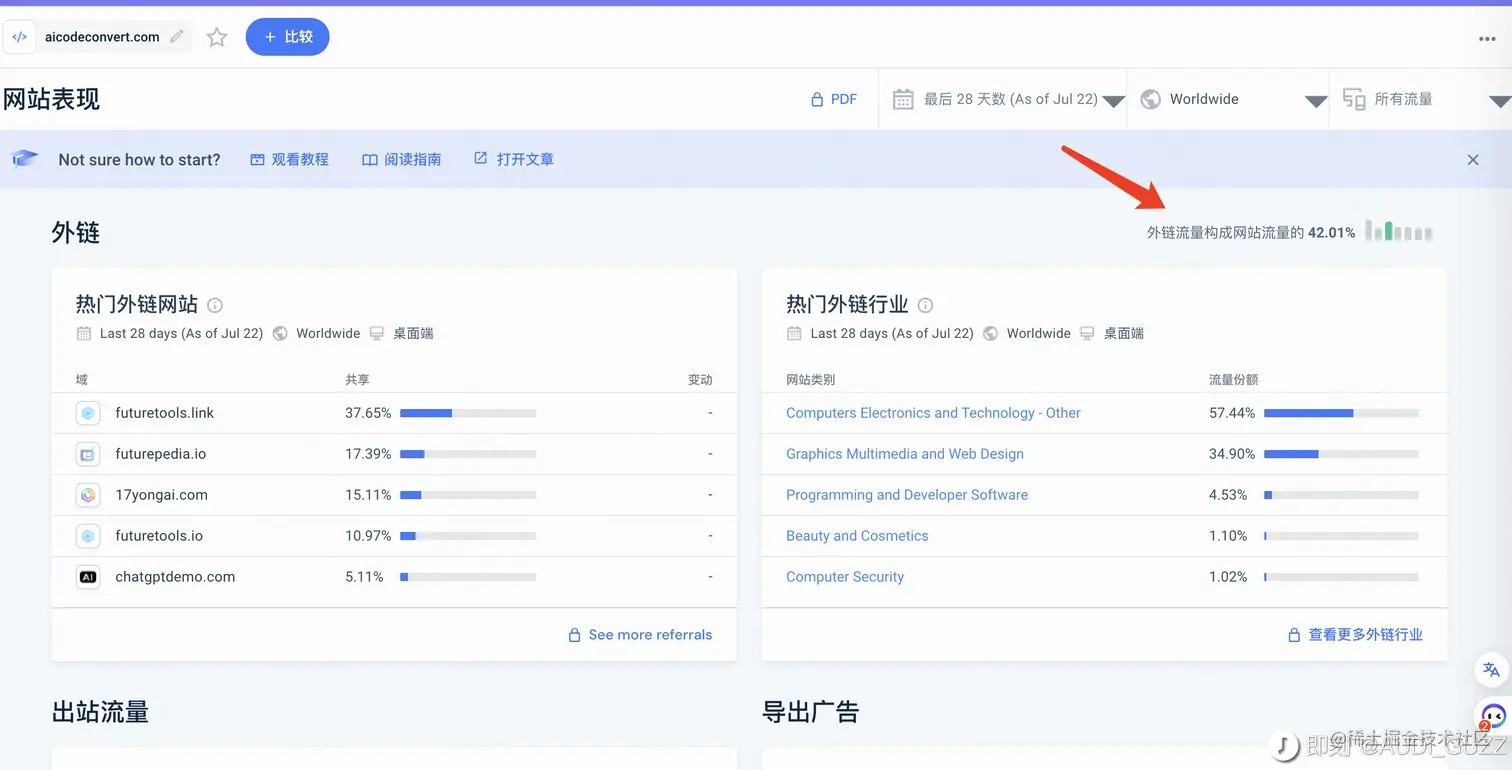Viewport: 1512px width, 770px height.
Task: Dismiss the Not sure how to start banner
Action: coord(1473,159)
